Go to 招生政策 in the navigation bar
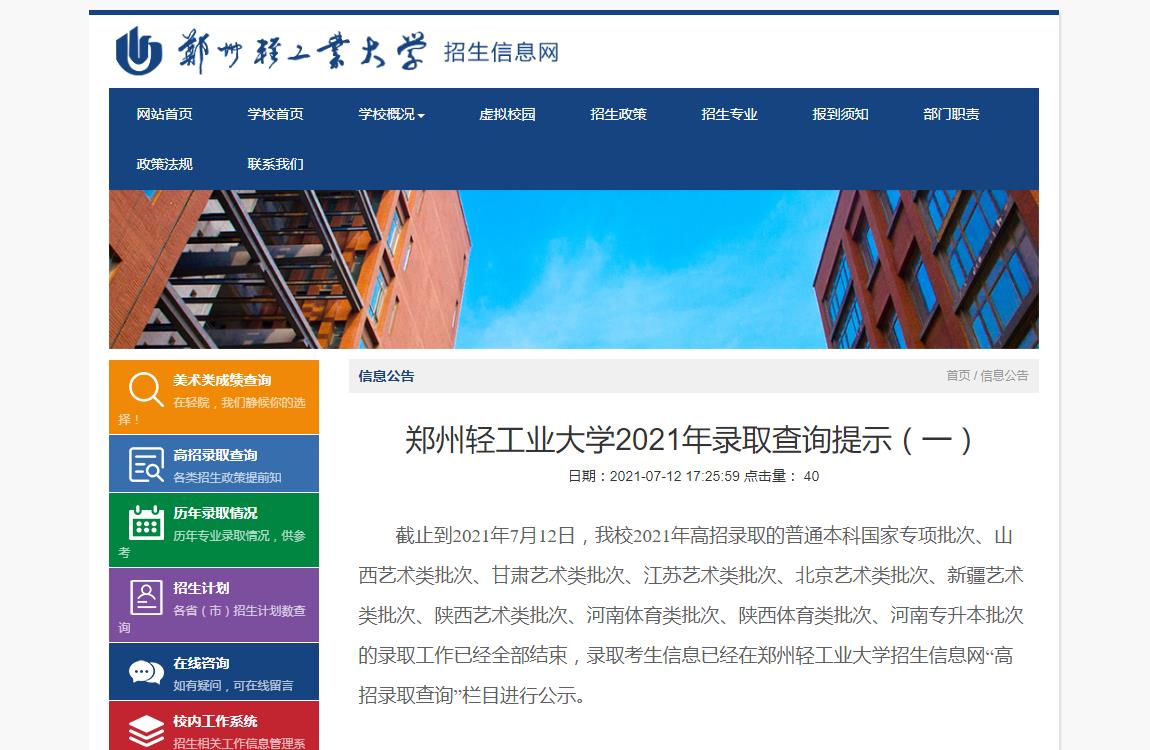Viewport: 1150px width, 750px height. tap(618, 114)
